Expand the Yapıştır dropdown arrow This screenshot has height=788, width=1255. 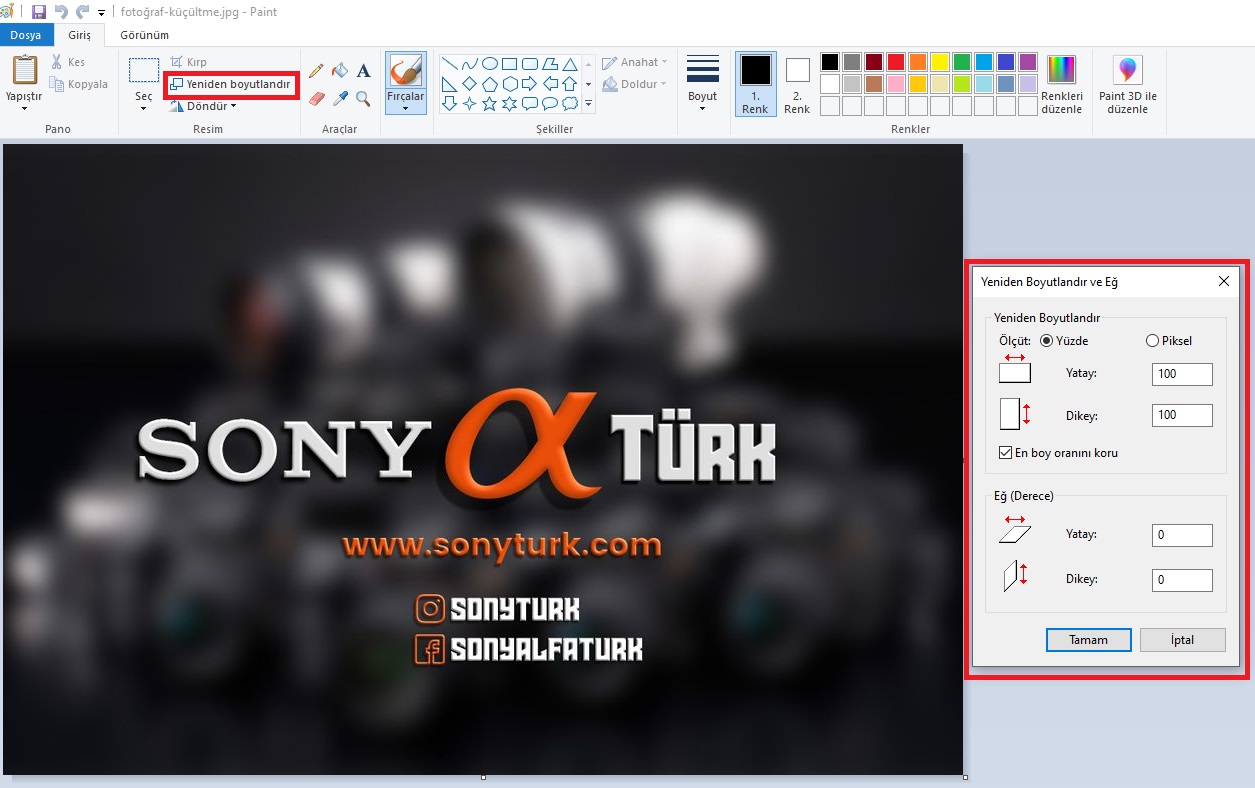tap(24, 107)
